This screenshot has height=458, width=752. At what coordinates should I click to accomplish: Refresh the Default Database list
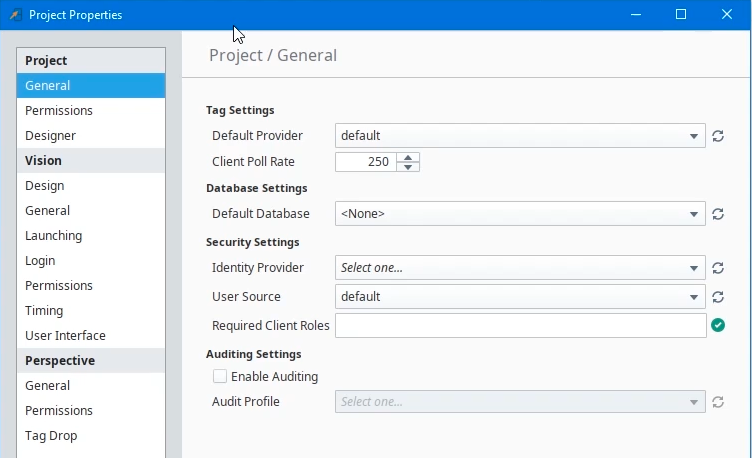point(718,214)
